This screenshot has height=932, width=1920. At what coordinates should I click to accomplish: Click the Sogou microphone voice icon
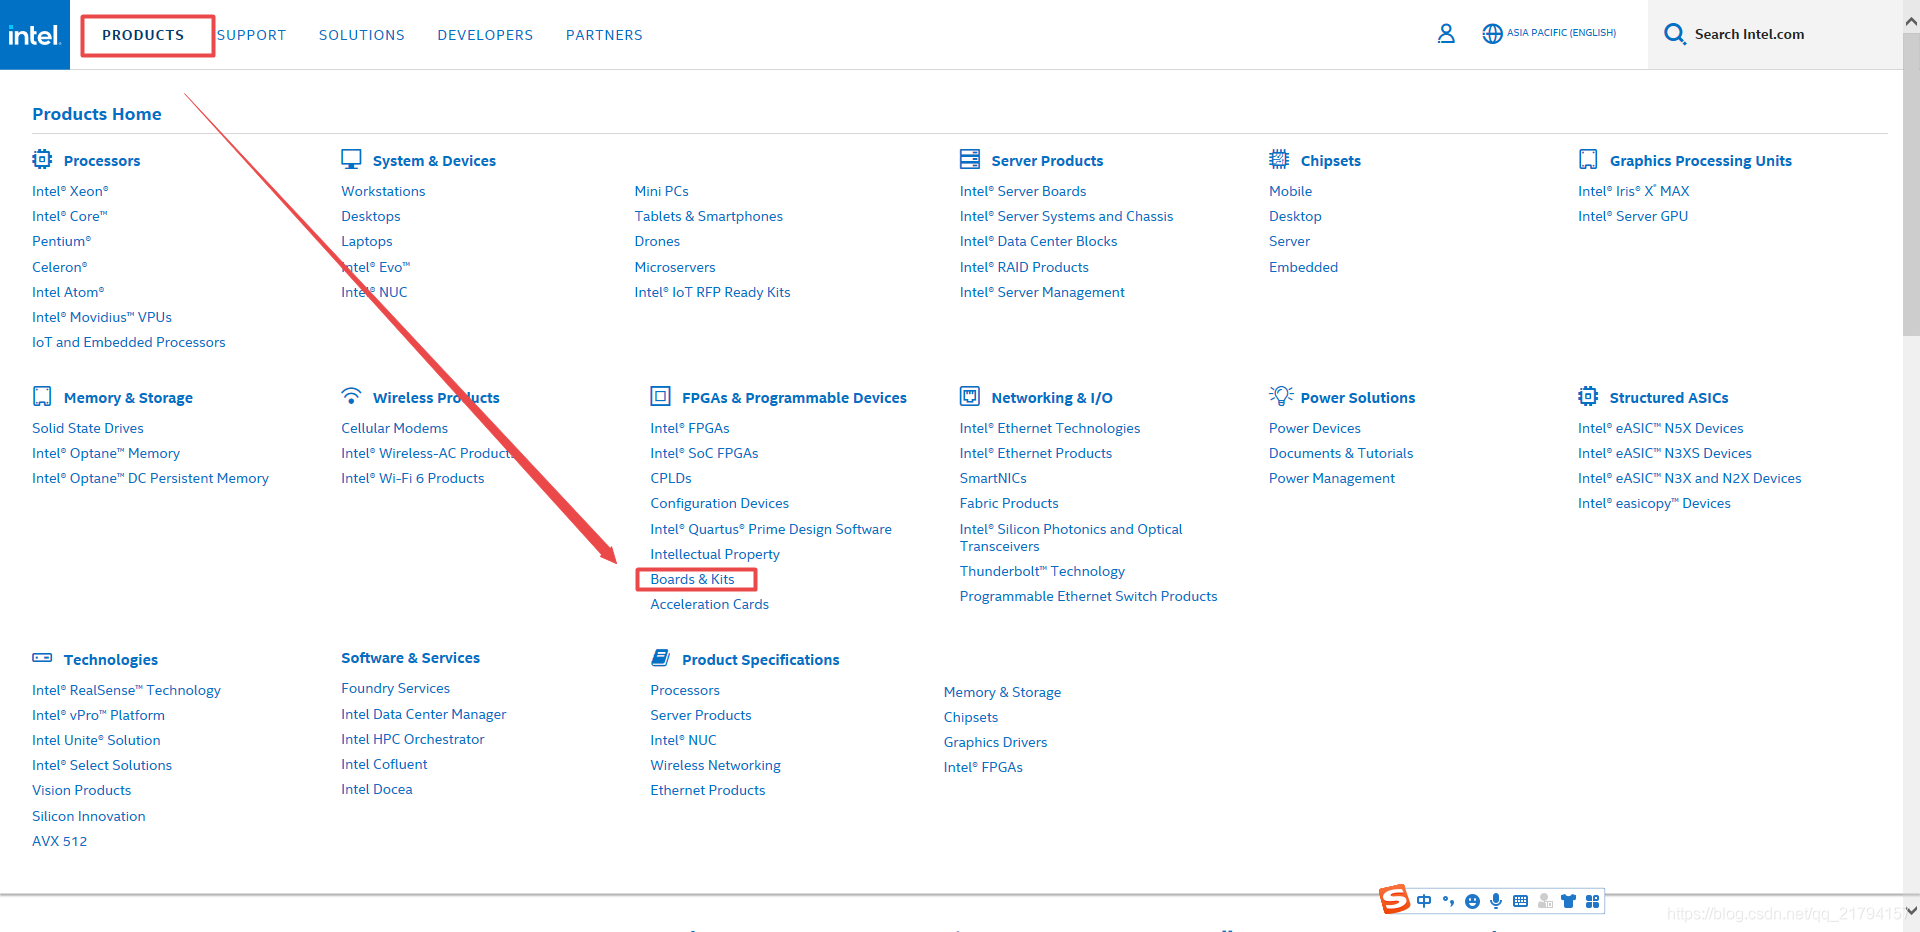tap(1496, 901)
